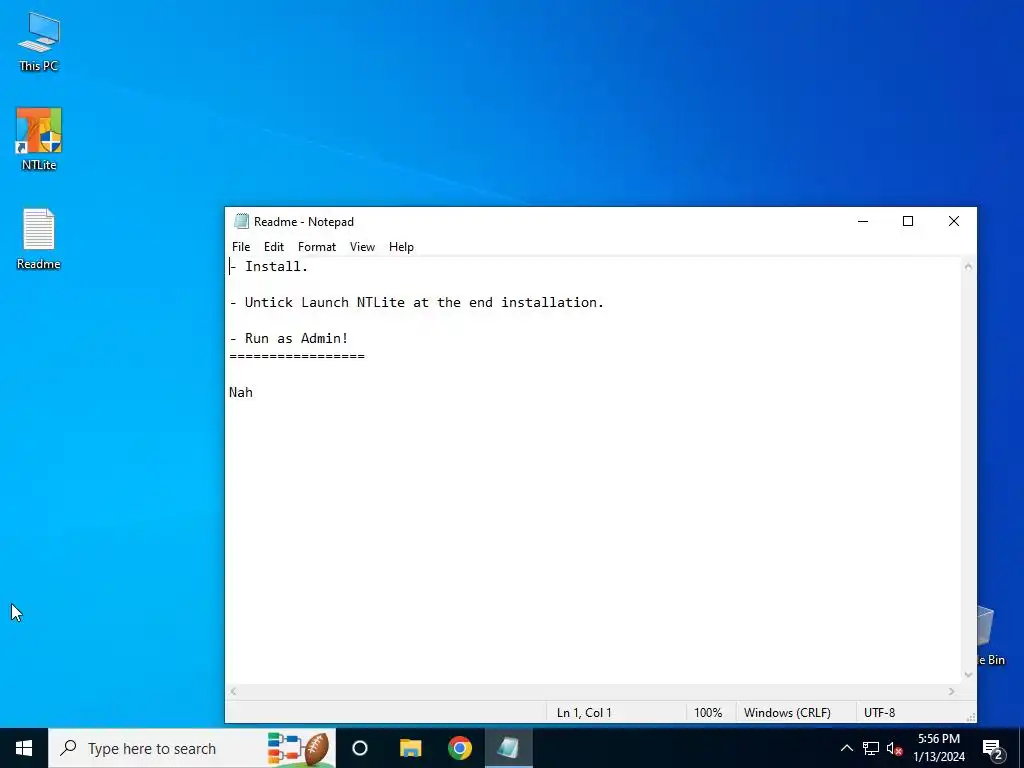Open the View menu in Notepad
This screenshot has height=768, width=1024.
(x=362, y=247)
